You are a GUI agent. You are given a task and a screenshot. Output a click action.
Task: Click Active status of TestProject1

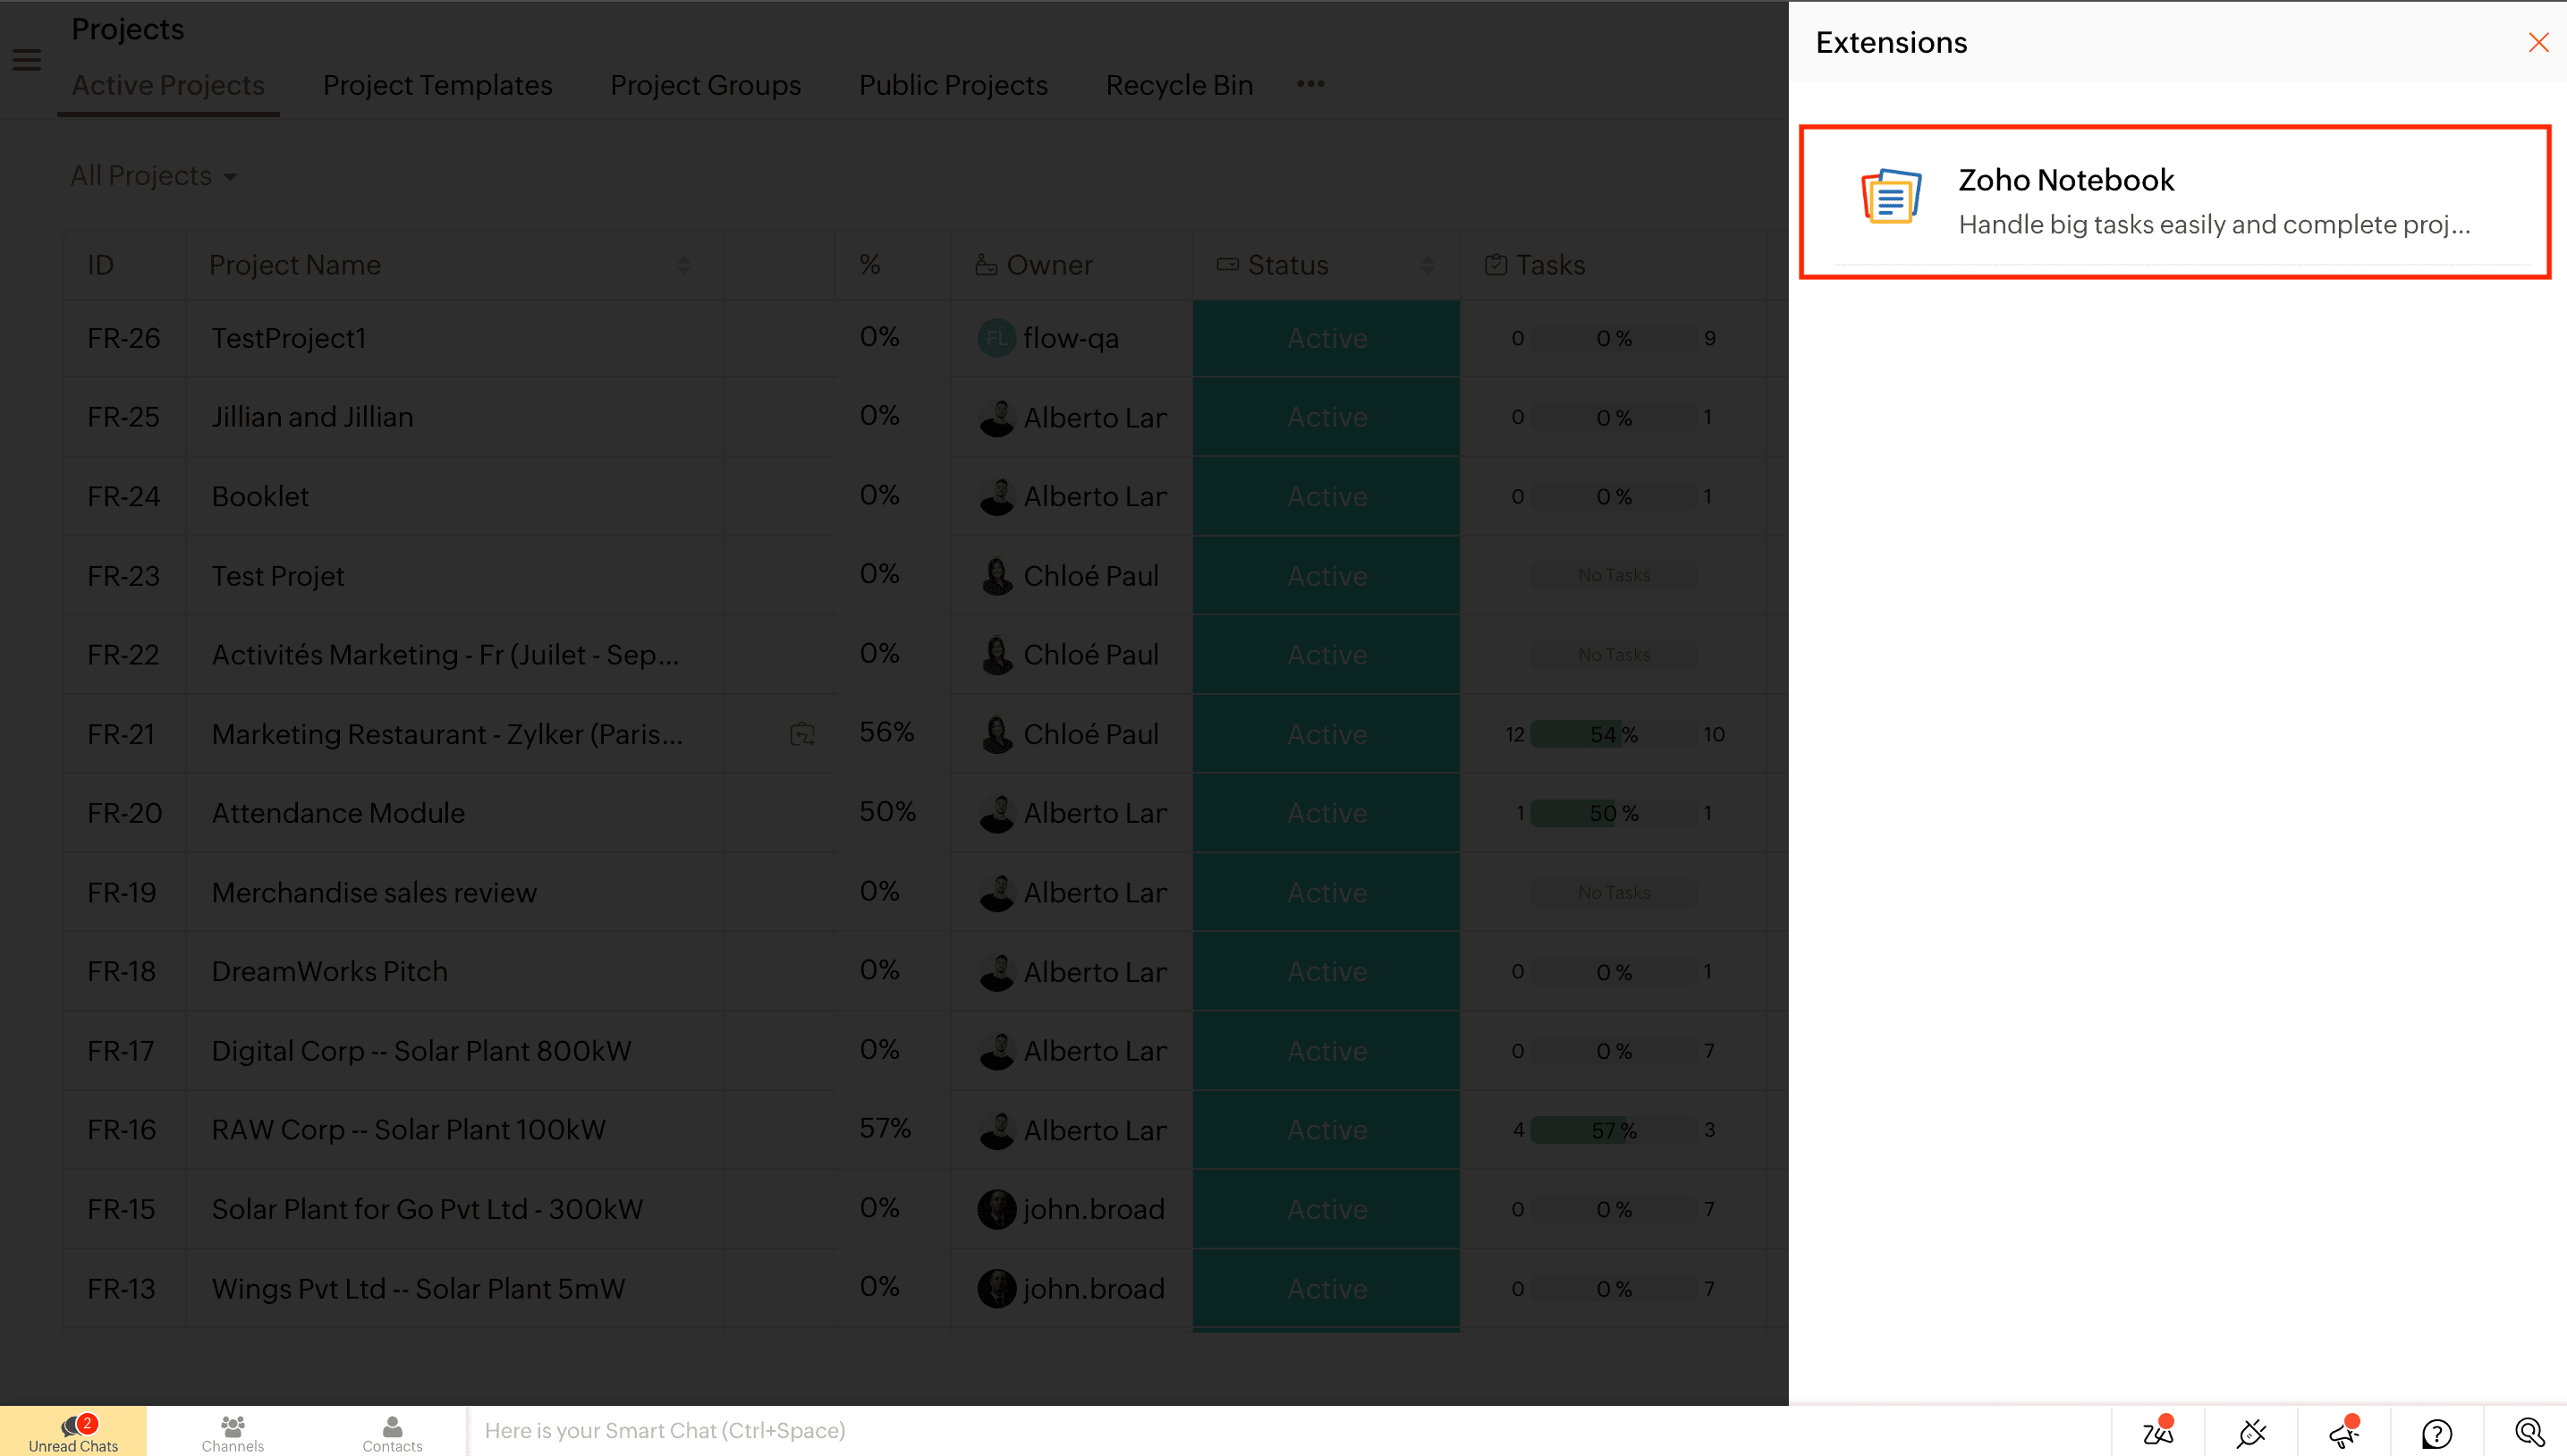(x=1326, y=338)
